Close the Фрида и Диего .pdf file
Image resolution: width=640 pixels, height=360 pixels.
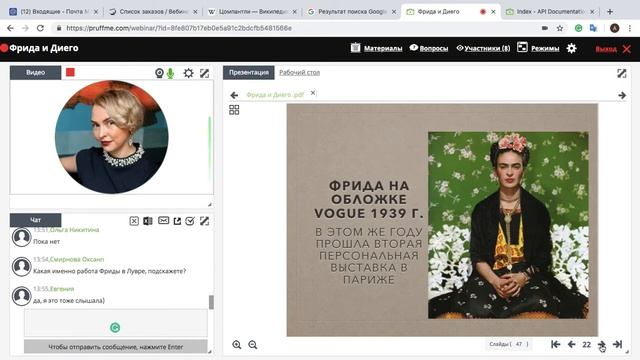pyautogui.click(x=313, y=93)
